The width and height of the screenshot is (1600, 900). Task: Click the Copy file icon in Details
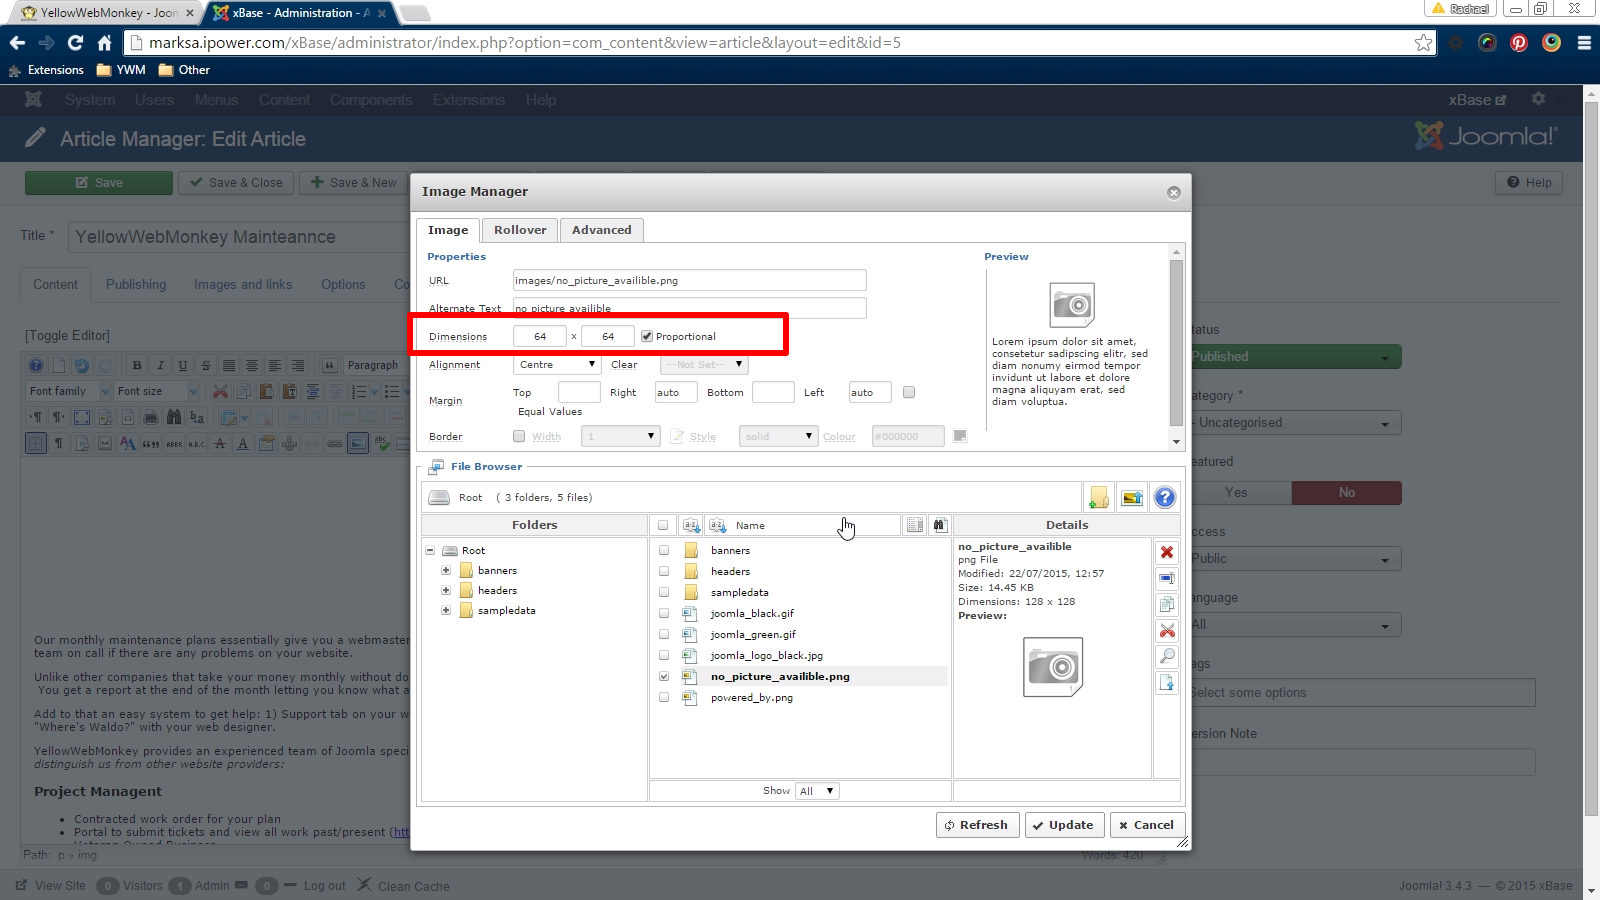(1167, 604)
